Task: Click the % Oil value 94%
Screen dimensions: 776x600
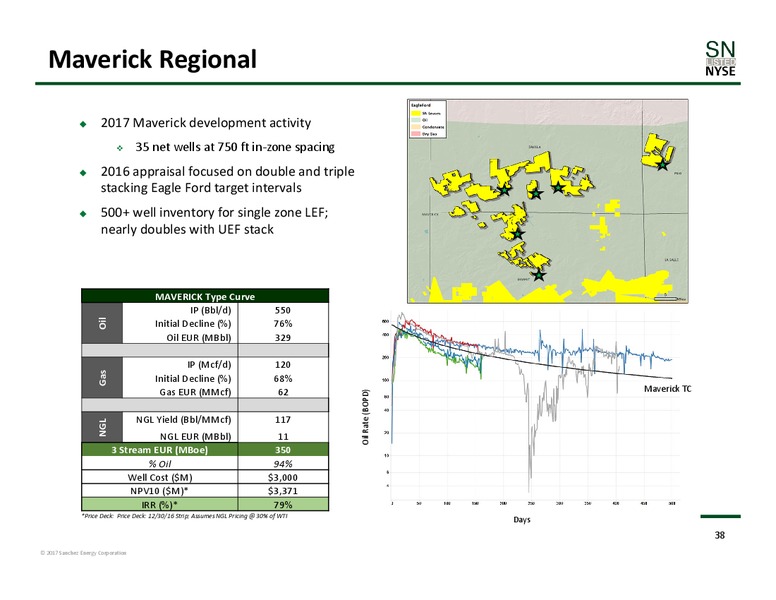Action: [x=283, y=464]
